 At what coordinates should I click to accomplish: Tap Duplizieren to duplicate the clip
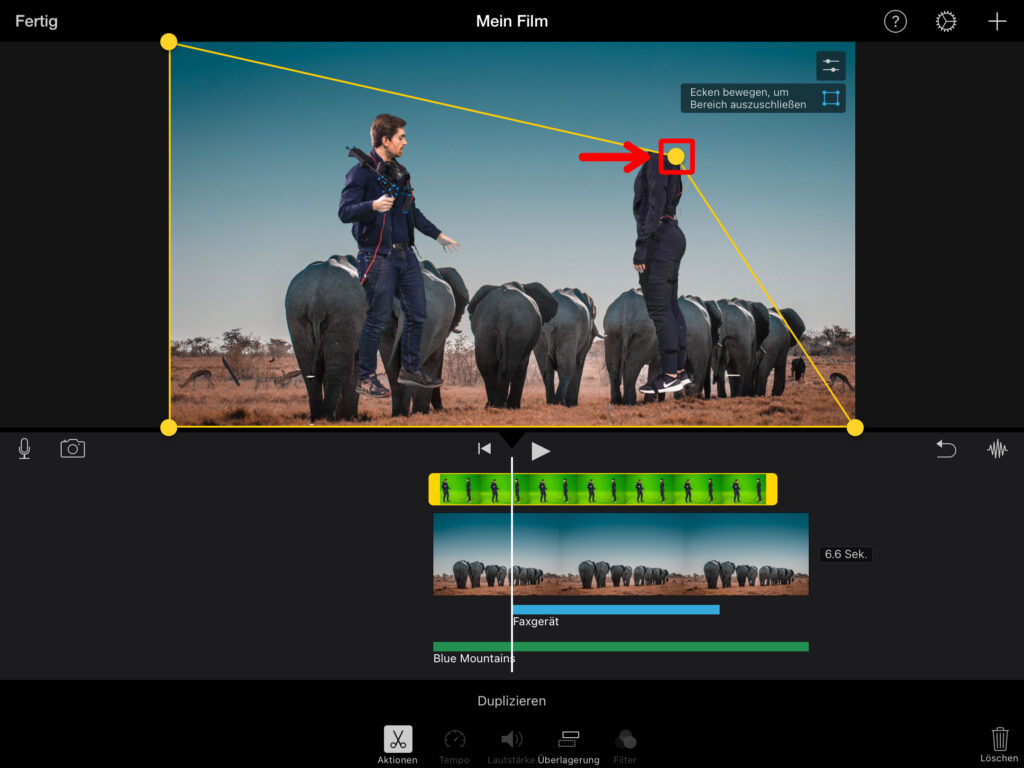pyautogui.click(x=511, y=701)
